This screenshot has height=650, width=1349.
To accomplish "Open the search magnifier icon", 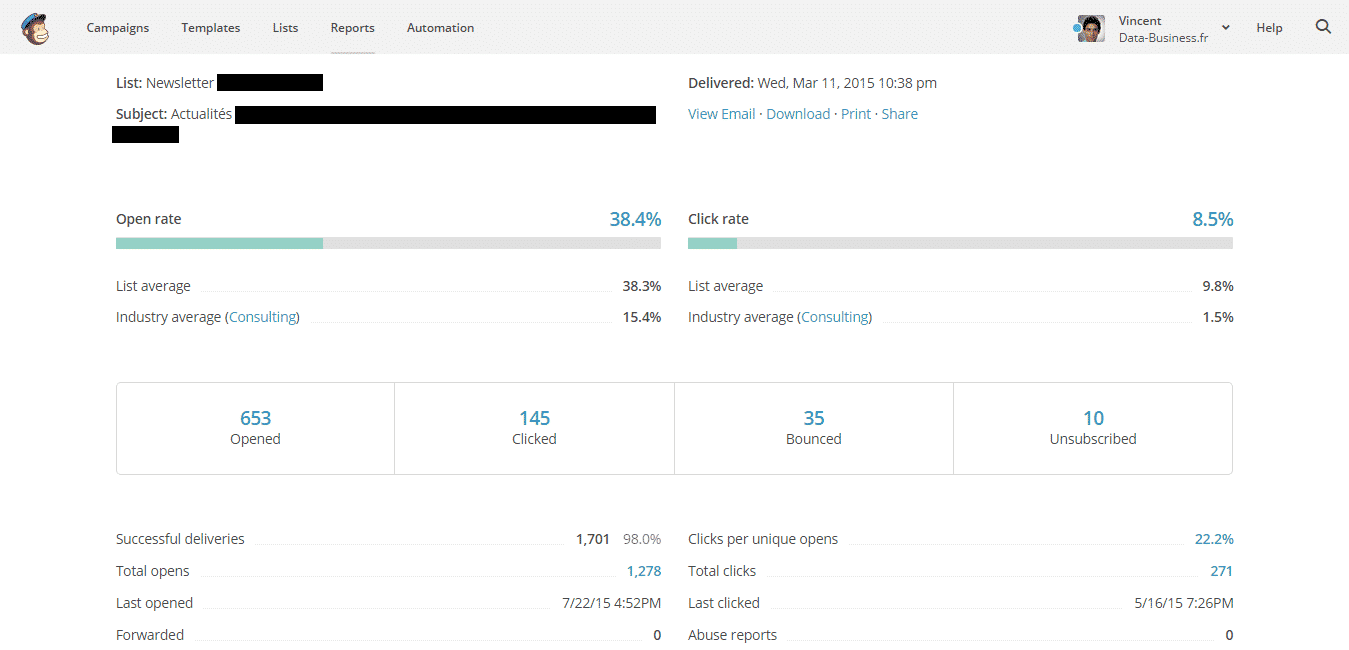I will click(1323, 27).
